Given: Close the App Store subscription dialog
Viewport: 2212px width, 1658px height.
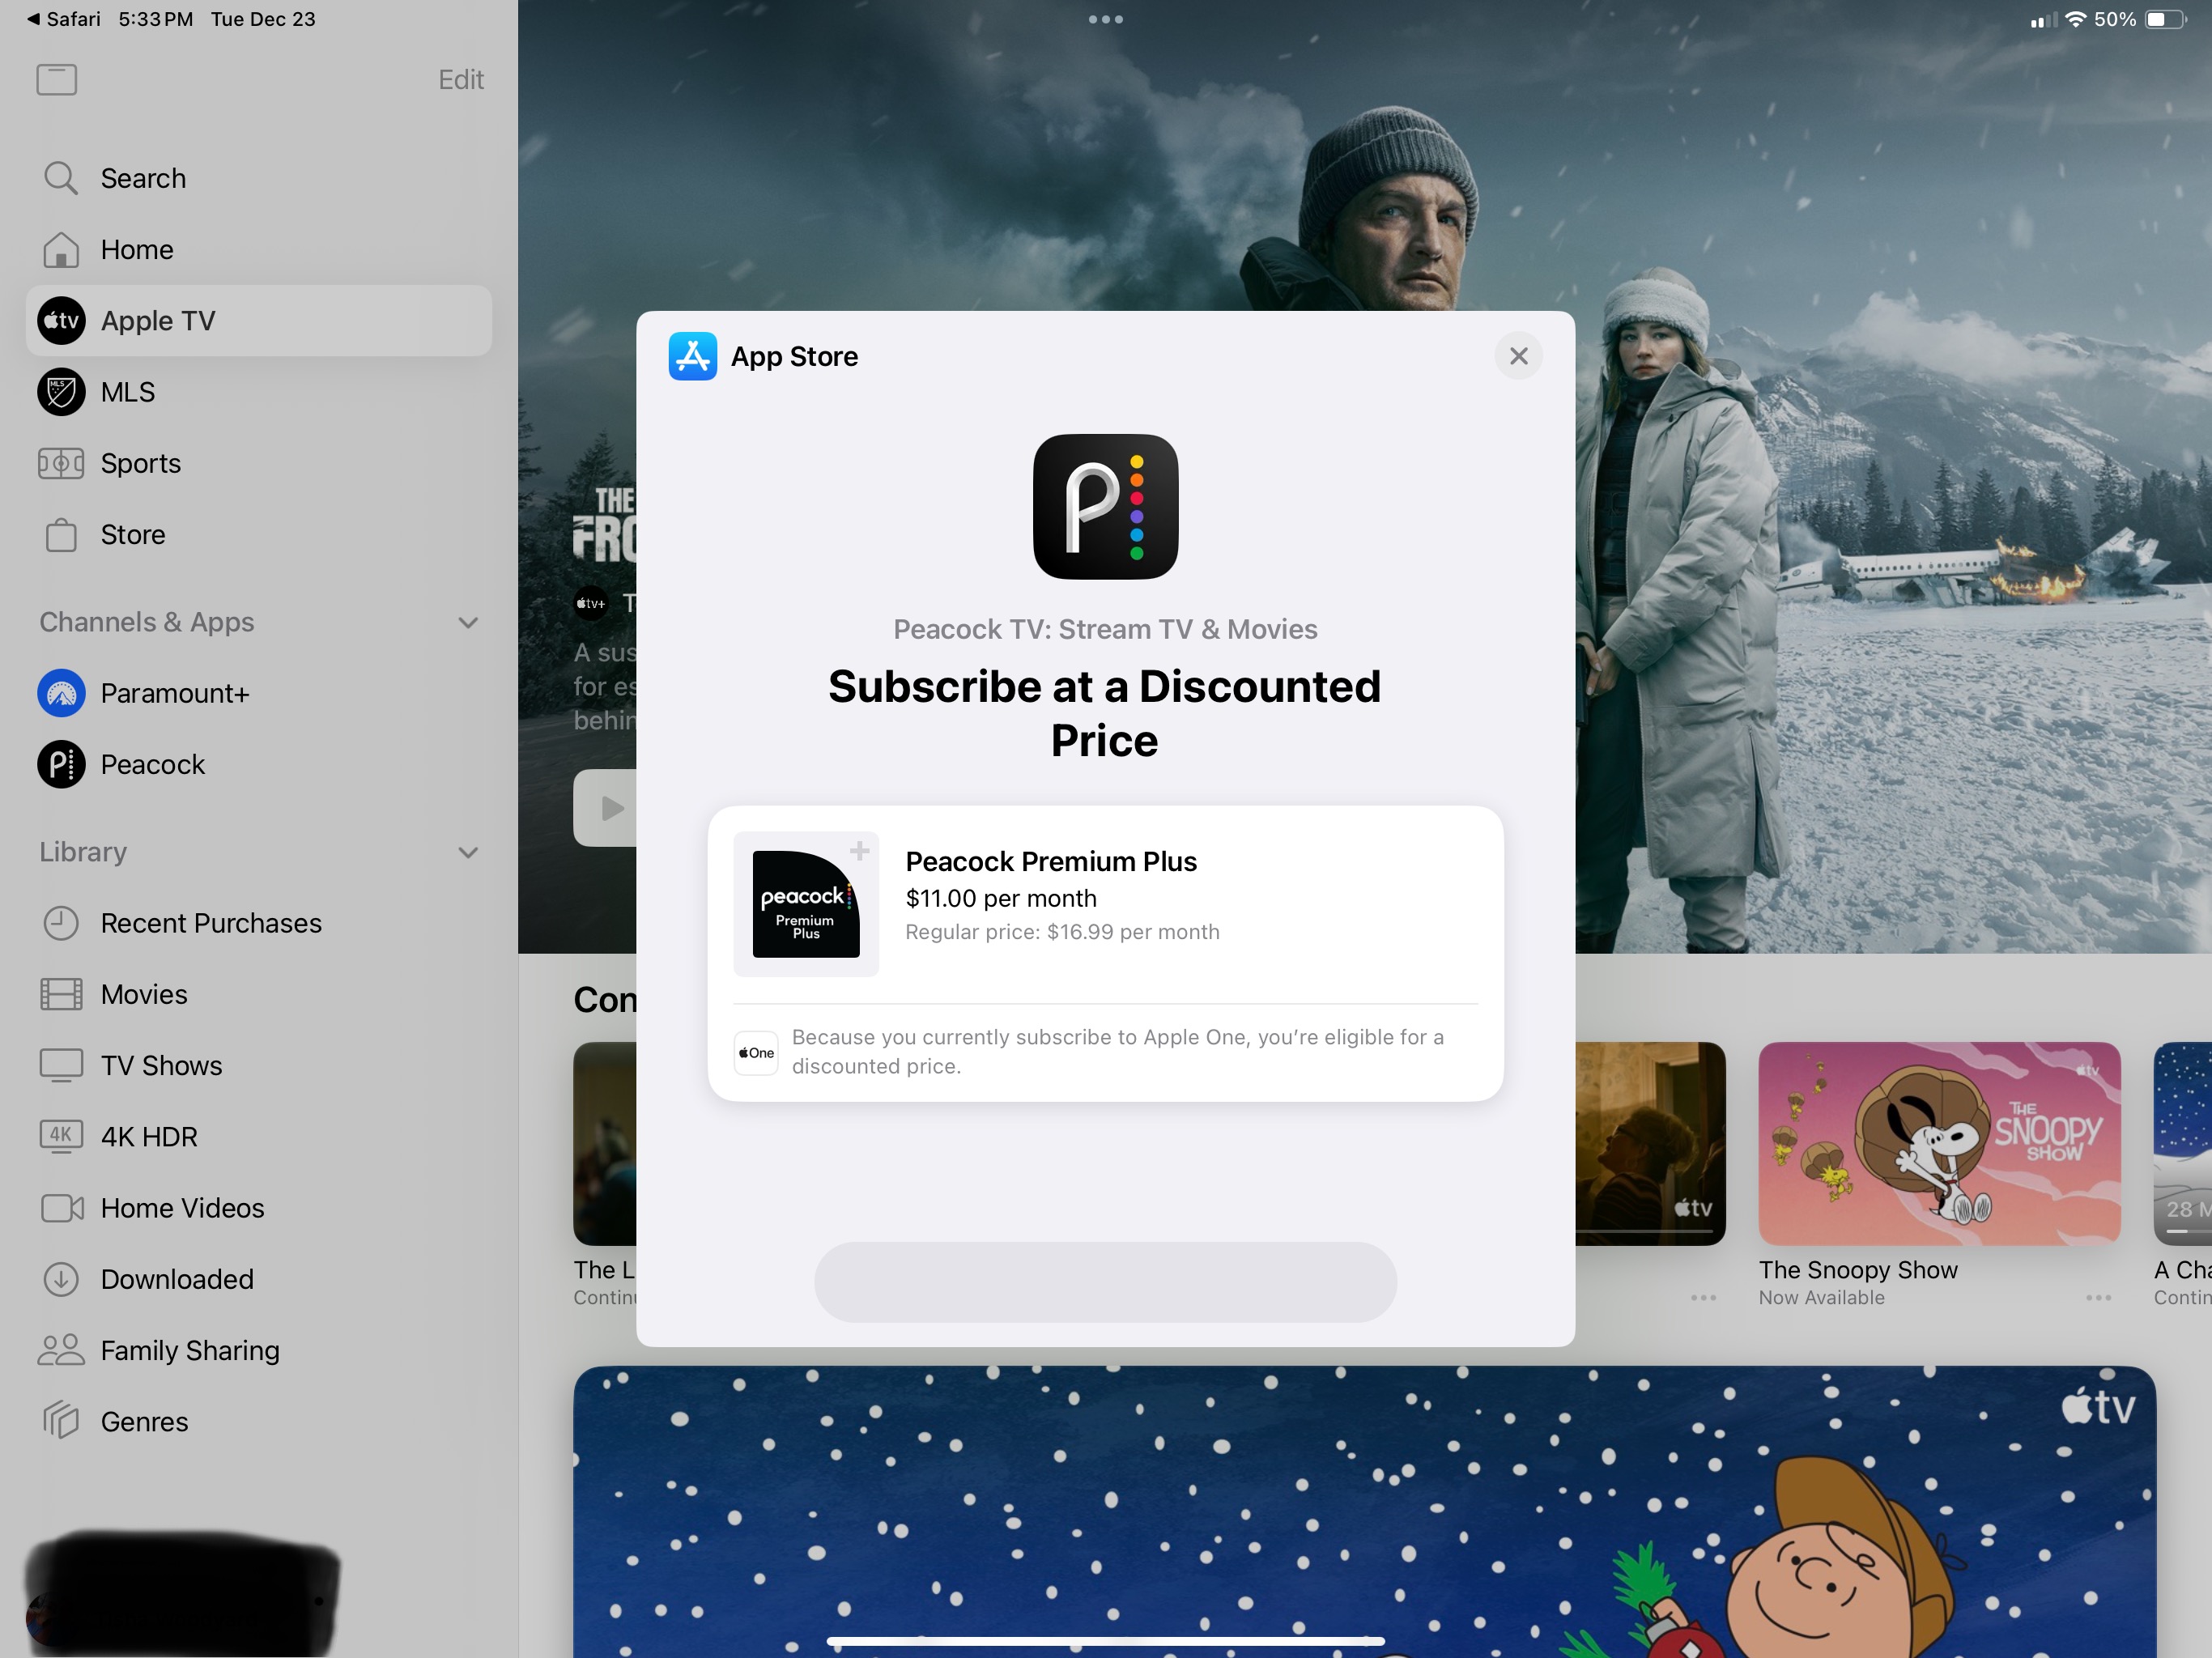Looking at the screenshot, I should [x=1518, y=356].
